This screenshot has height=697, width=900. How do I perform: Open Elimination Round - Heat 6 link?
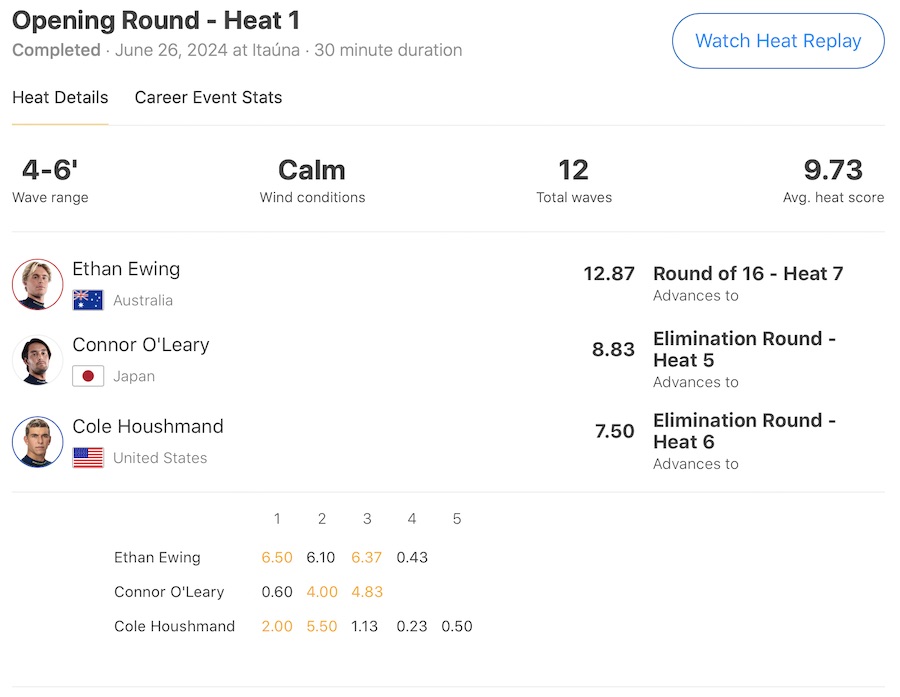(744, 431)
